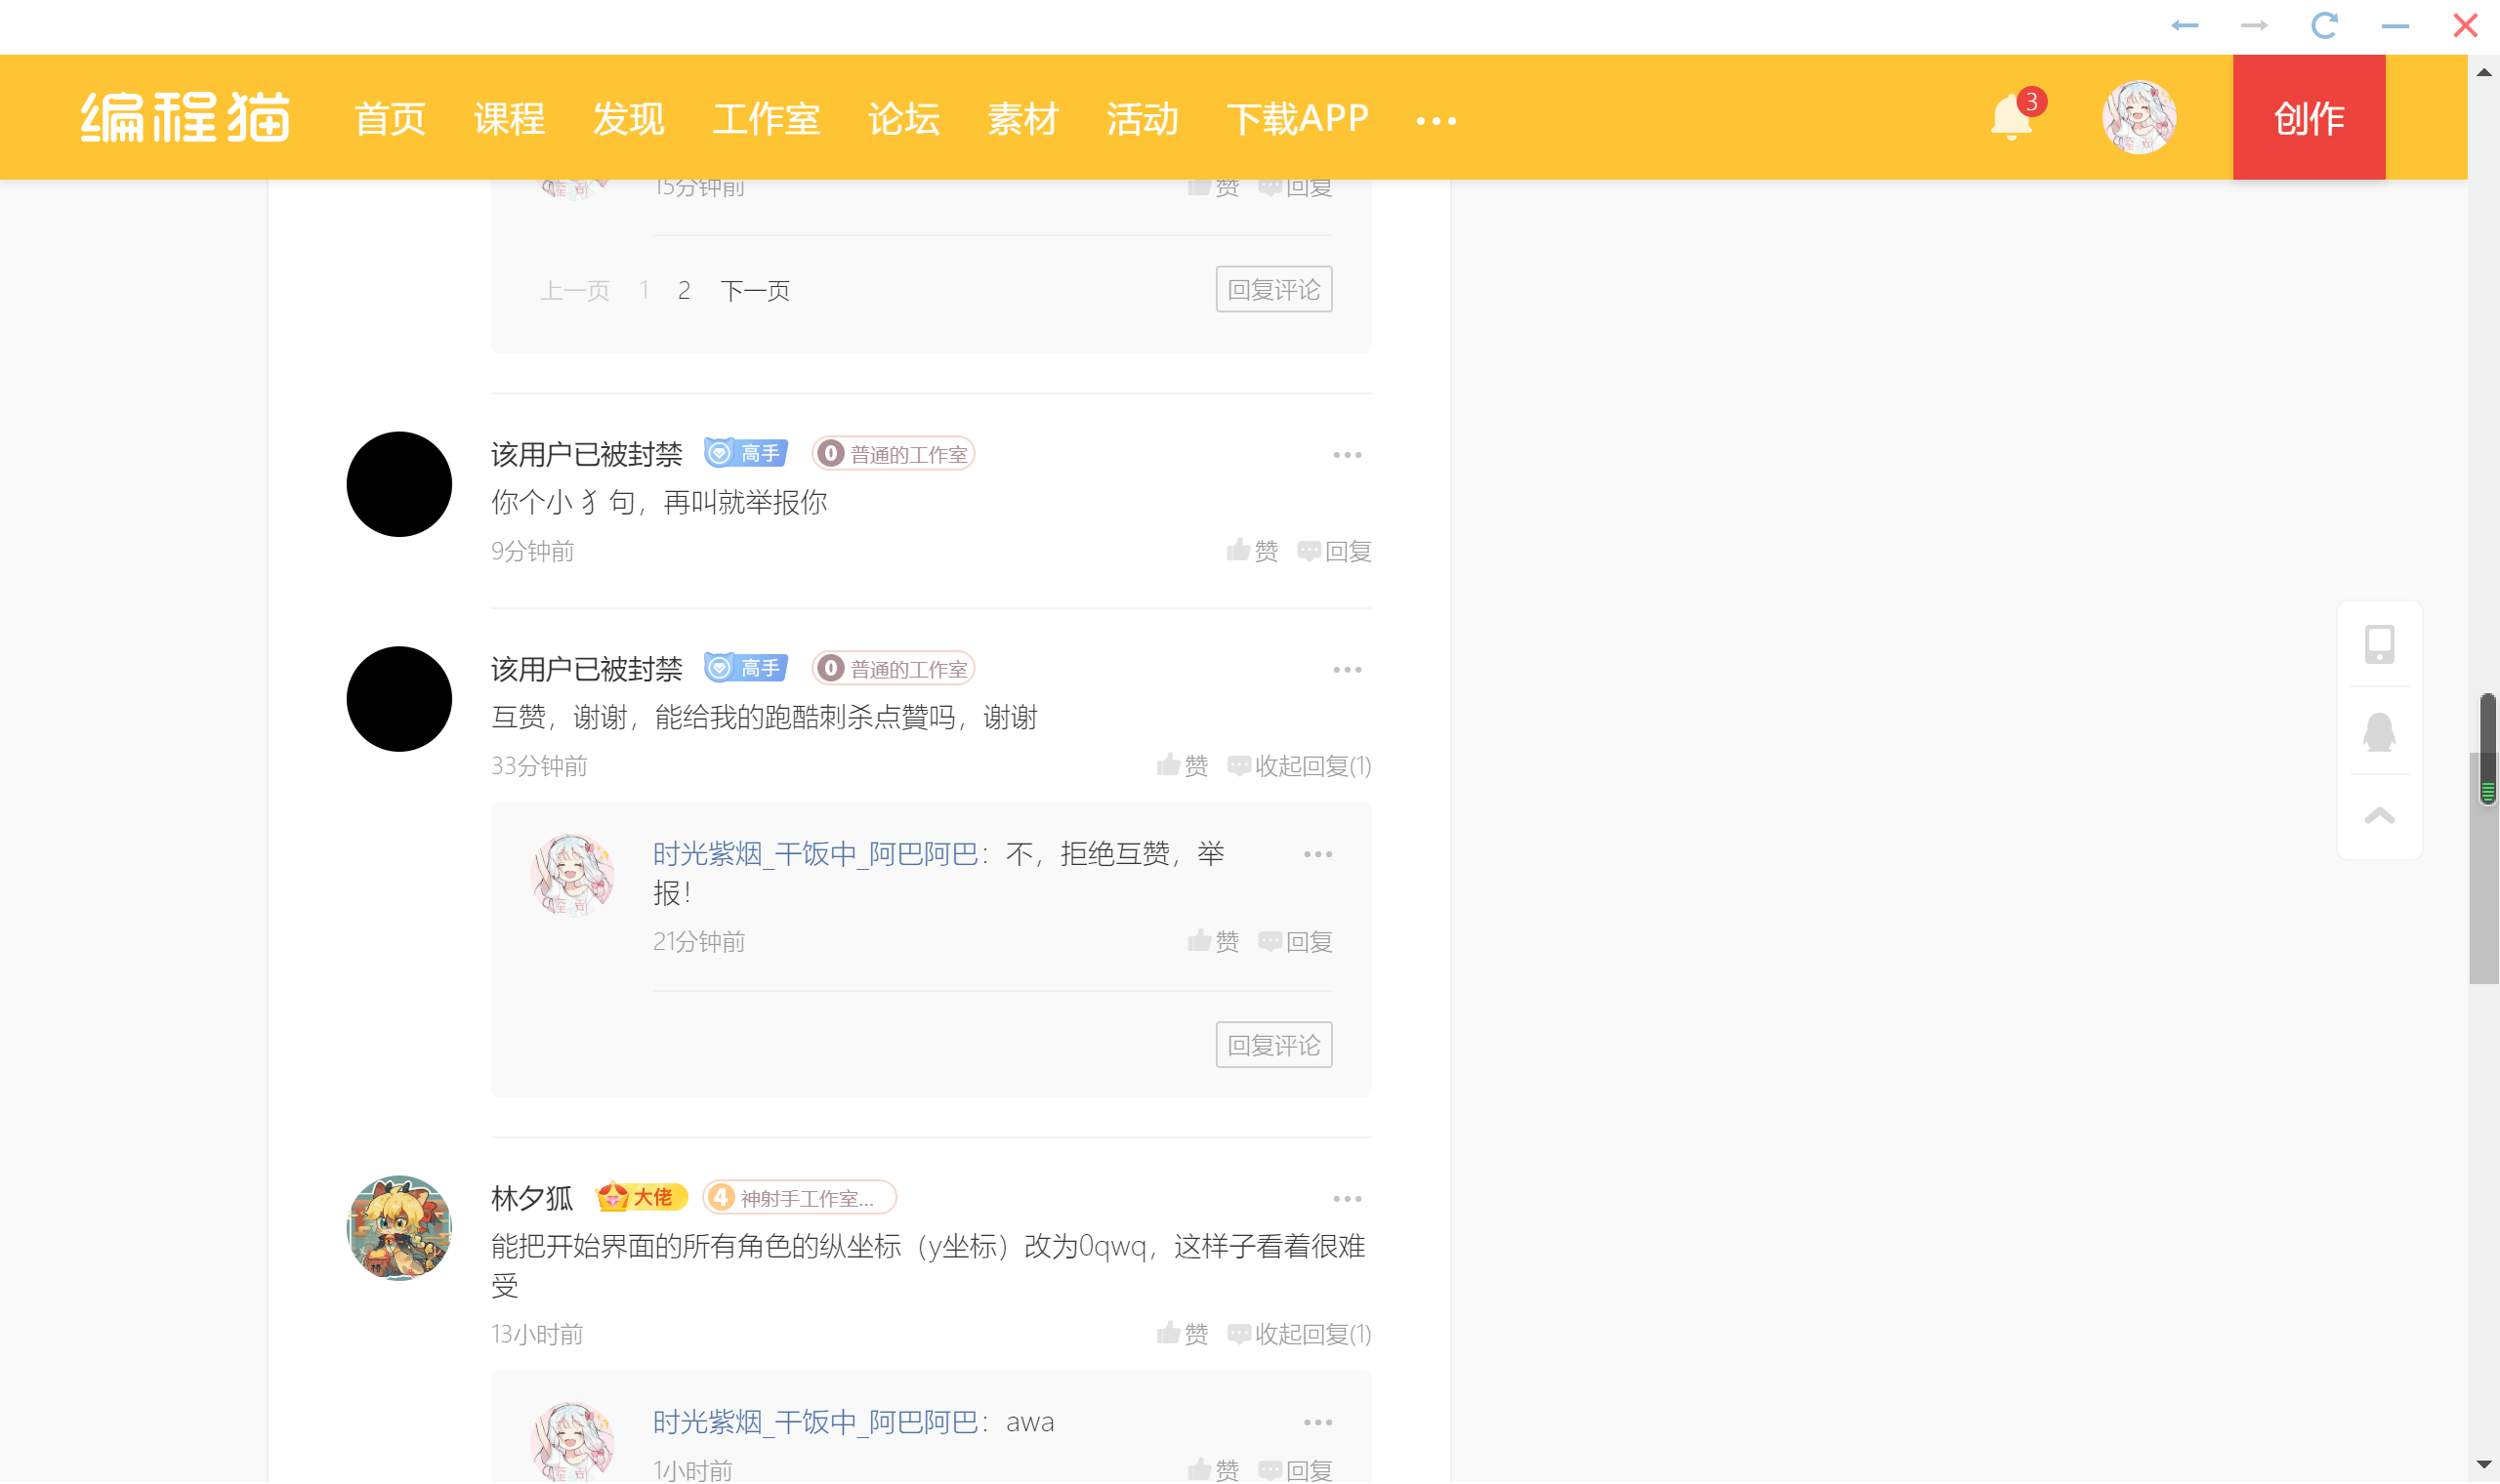This screenshot has height=1484, width=2500.
Task: Click the scrollbar down arrow
Action: click(x=2484, y=1465)
